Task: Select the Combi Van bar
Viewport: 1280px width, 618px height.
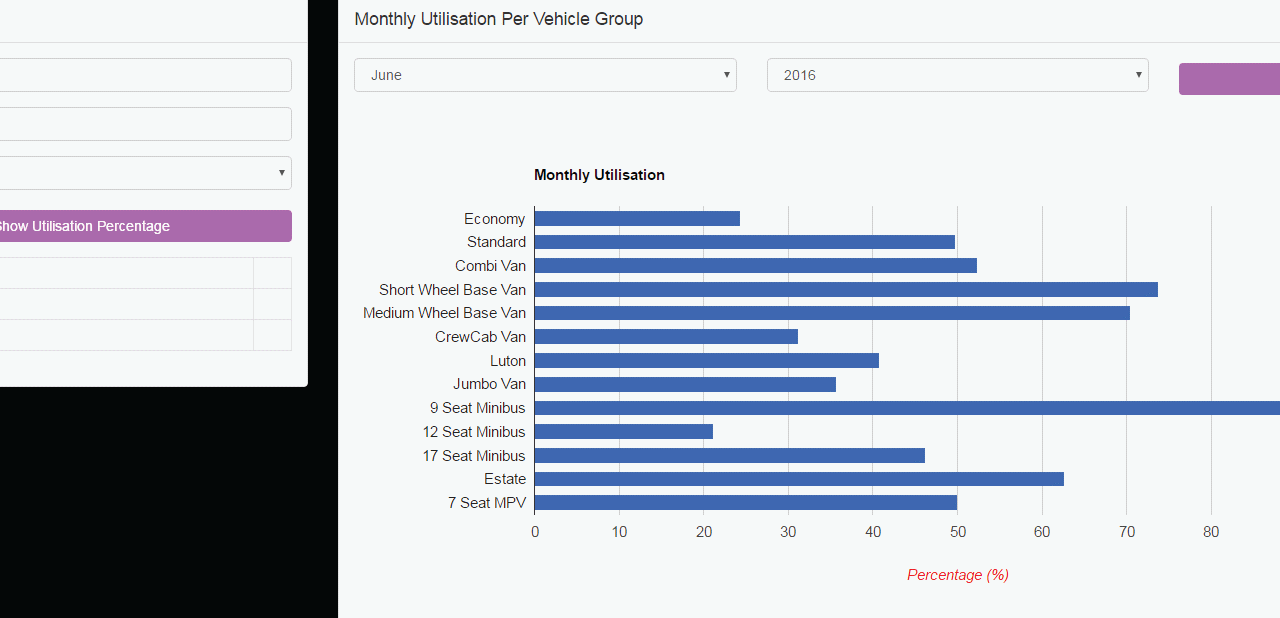Action: [x=756, y=266]
